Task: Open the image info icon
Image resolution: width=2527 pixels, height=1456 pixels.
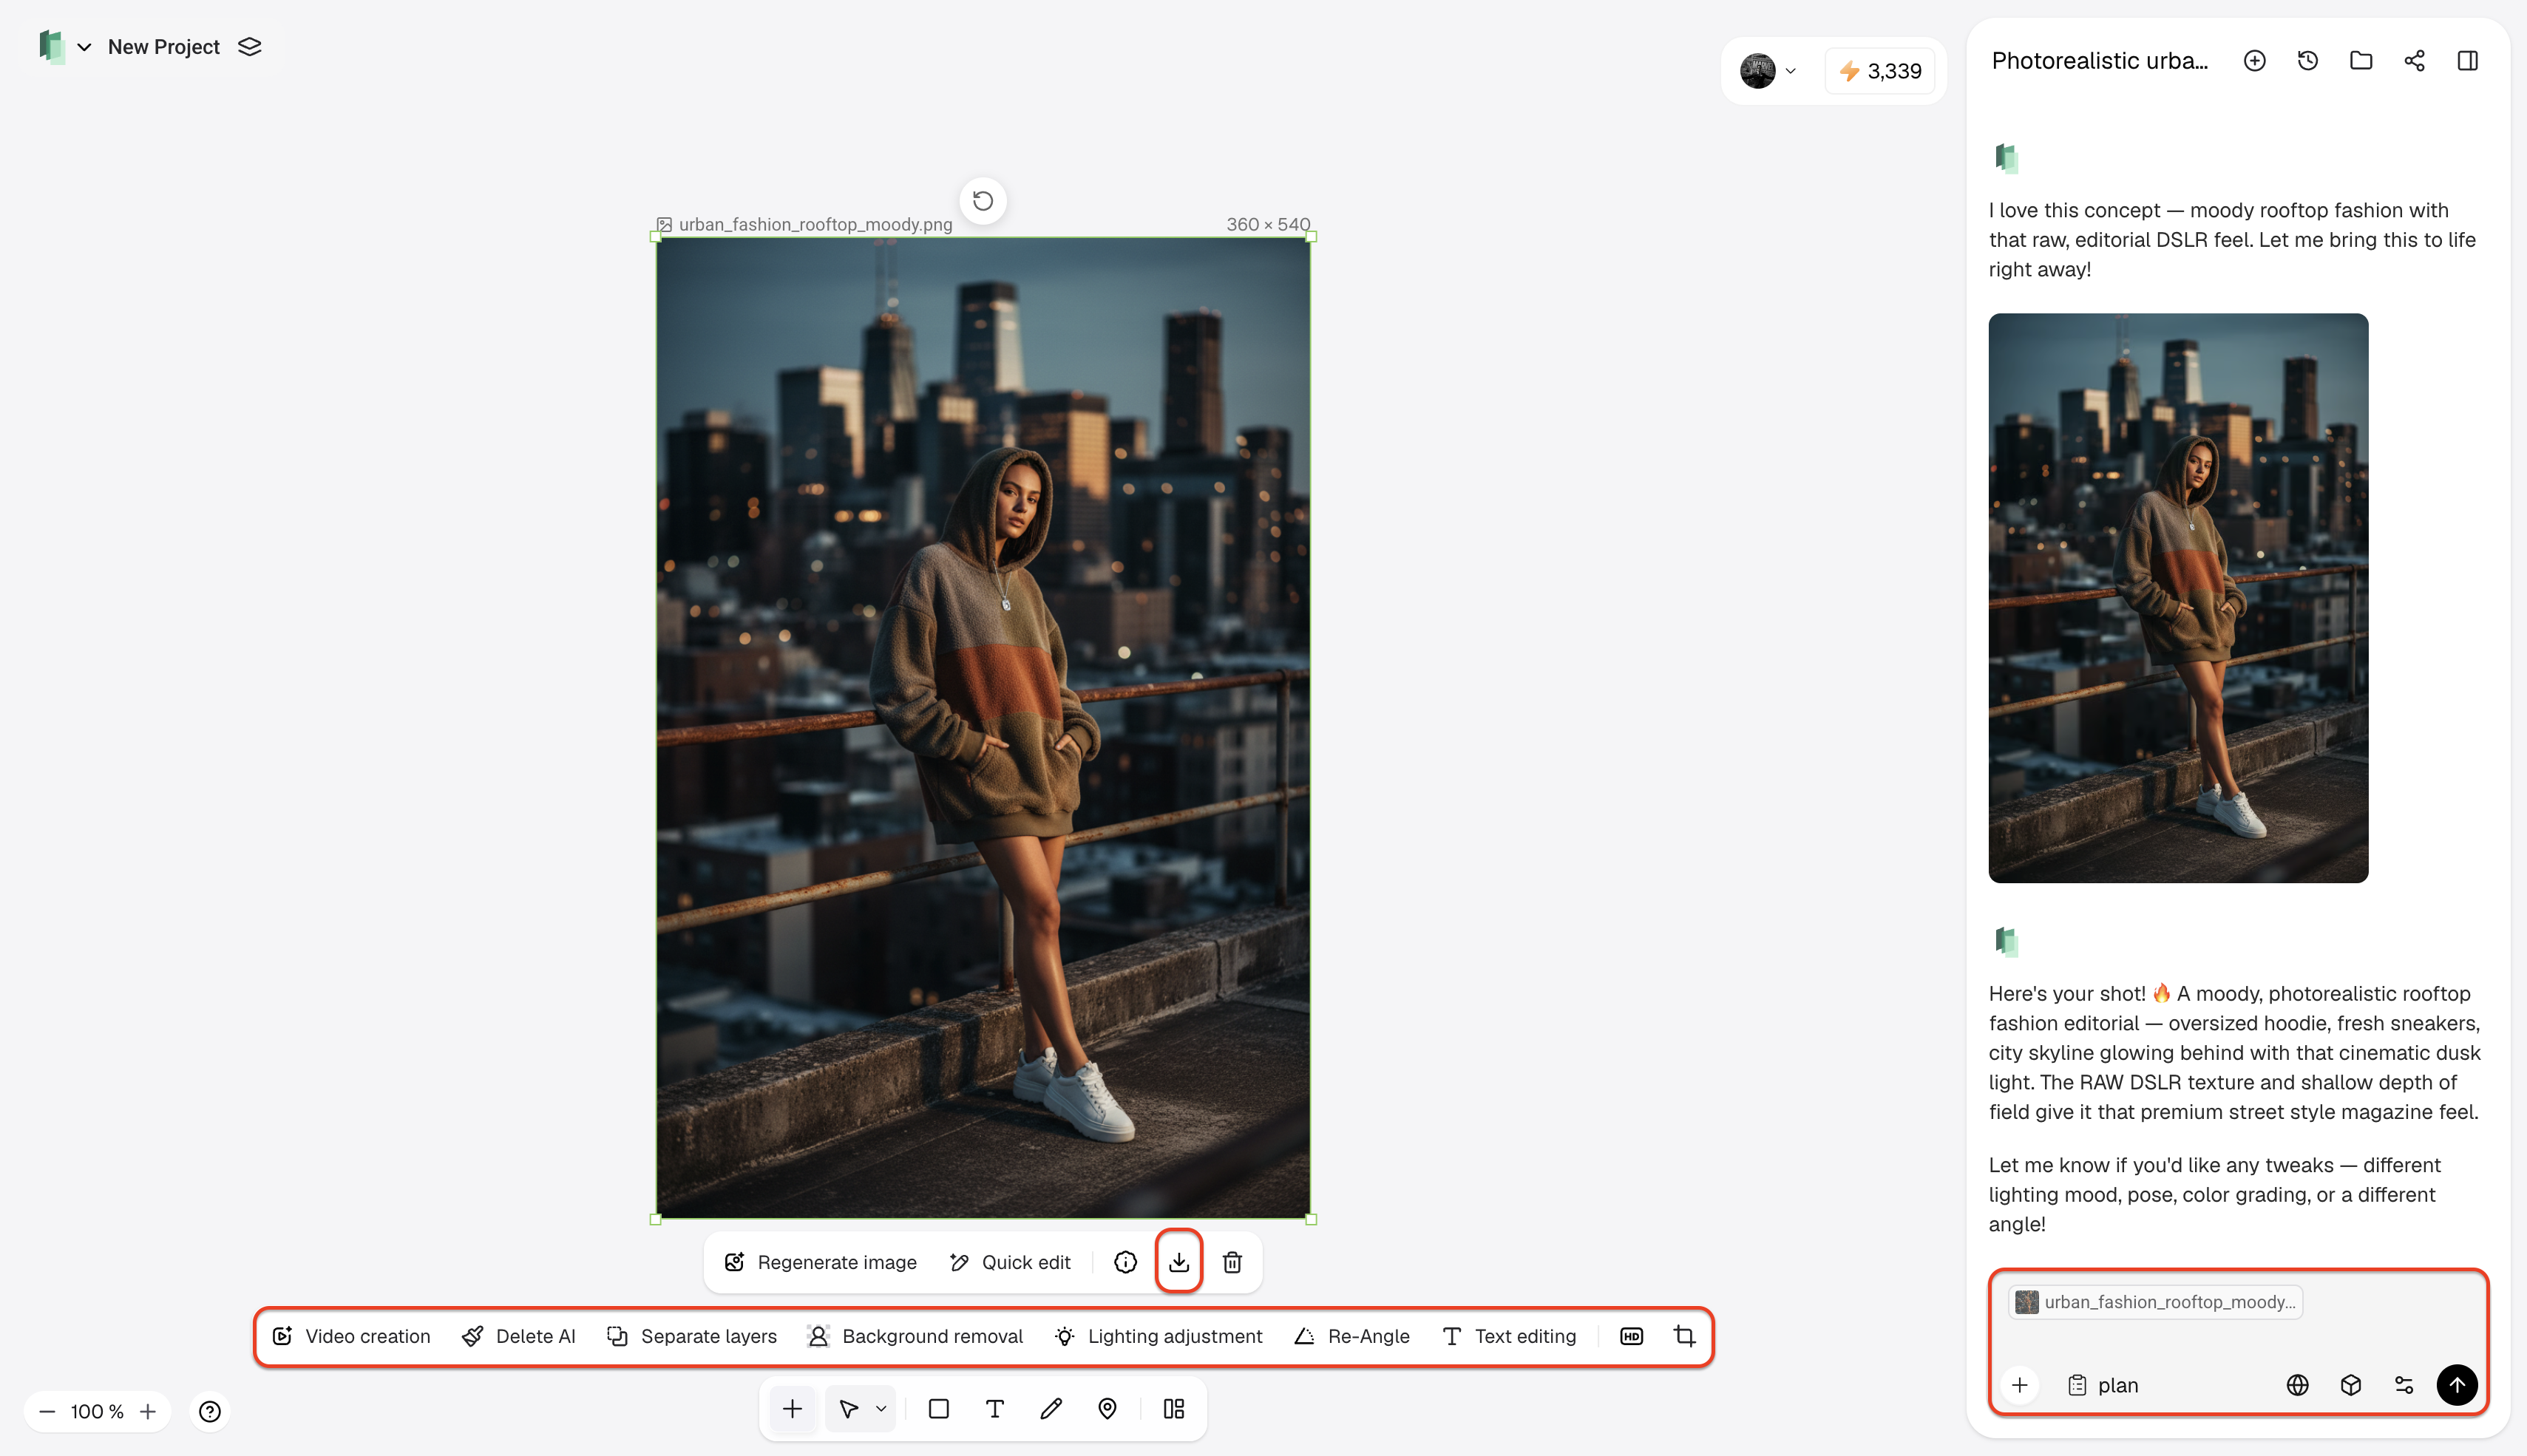Action: 1125,1262
